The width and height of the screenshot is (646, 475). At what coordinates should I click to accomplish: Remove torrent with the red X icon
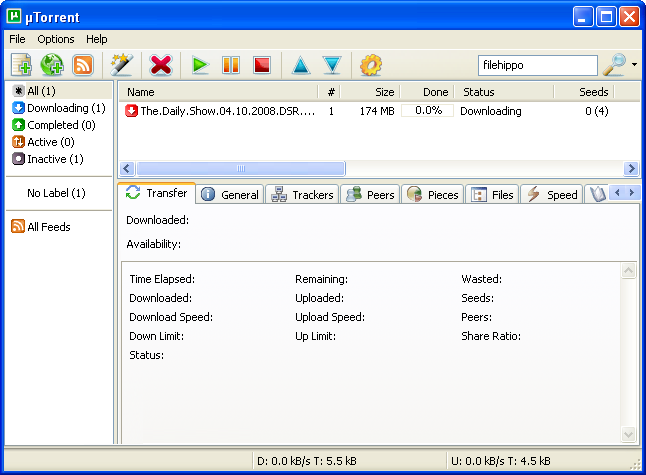(160, 65)
